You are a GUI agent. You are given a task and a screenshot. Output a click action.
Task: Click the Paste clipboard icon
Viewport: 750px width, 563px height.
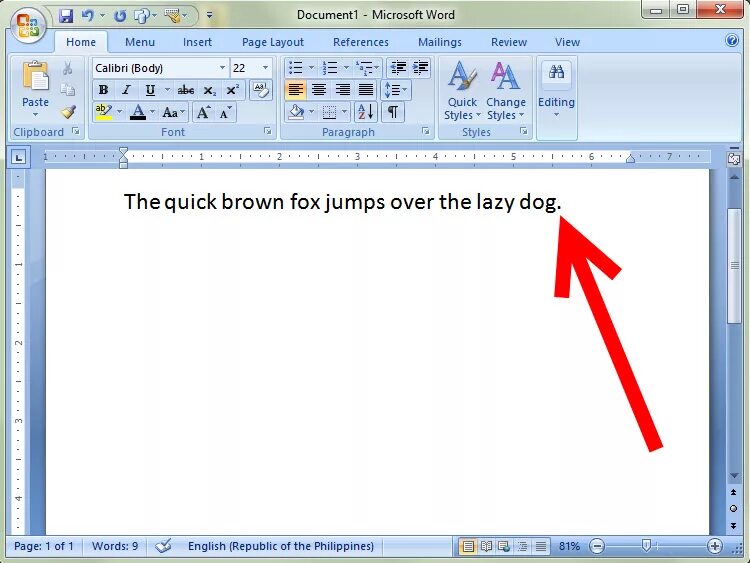click(x=35, y=76)
